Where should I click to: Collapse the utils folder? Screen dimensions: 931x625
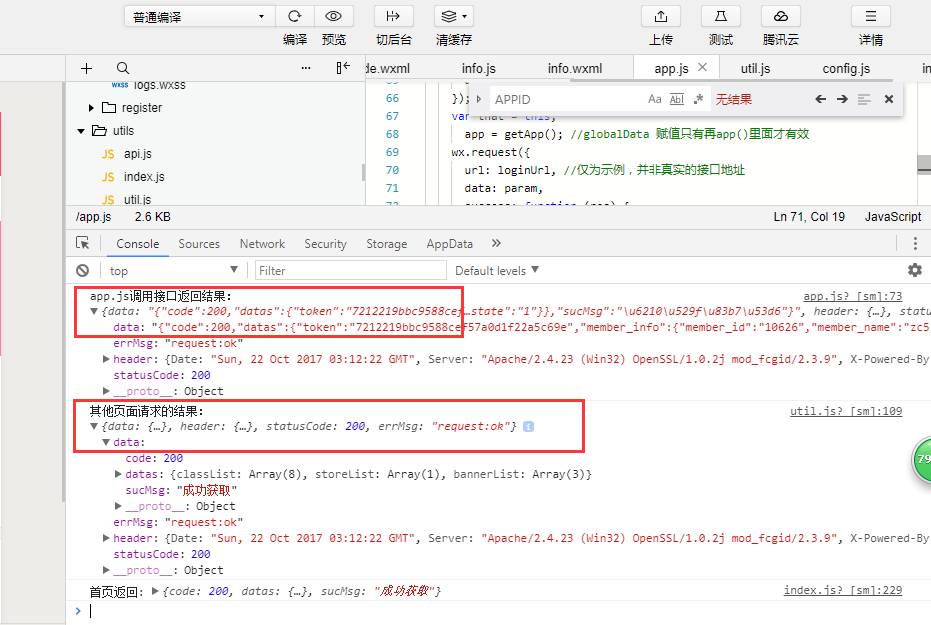(81, 131)
